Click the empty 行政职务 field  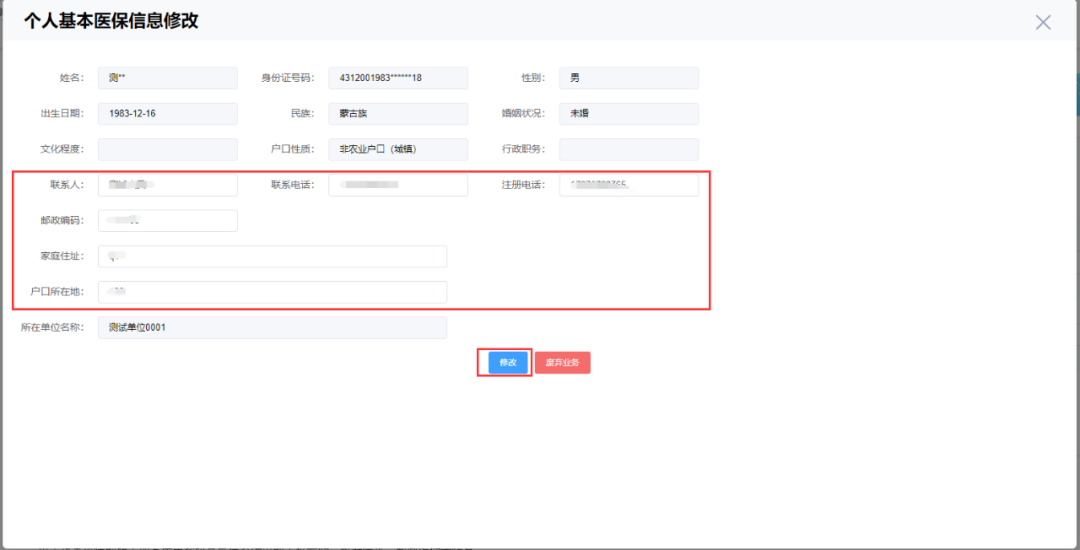[x=628, y=150]
